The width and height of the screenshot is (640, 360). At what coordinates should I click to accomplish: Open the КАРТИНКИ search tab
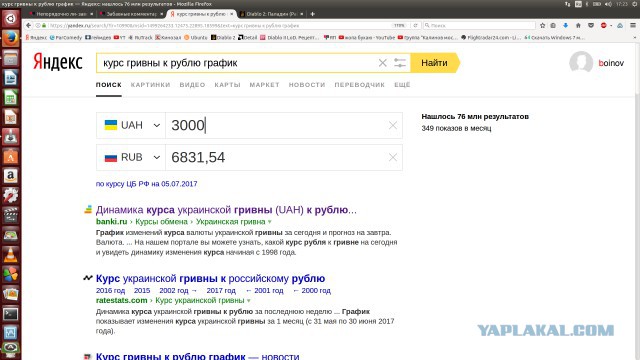tap(150, 85)
